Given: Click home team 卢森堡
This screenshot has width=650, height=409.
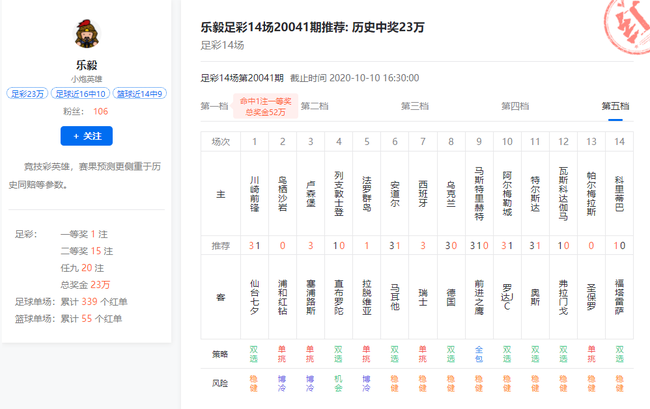Looking at the screenshot, I should 310,194.
